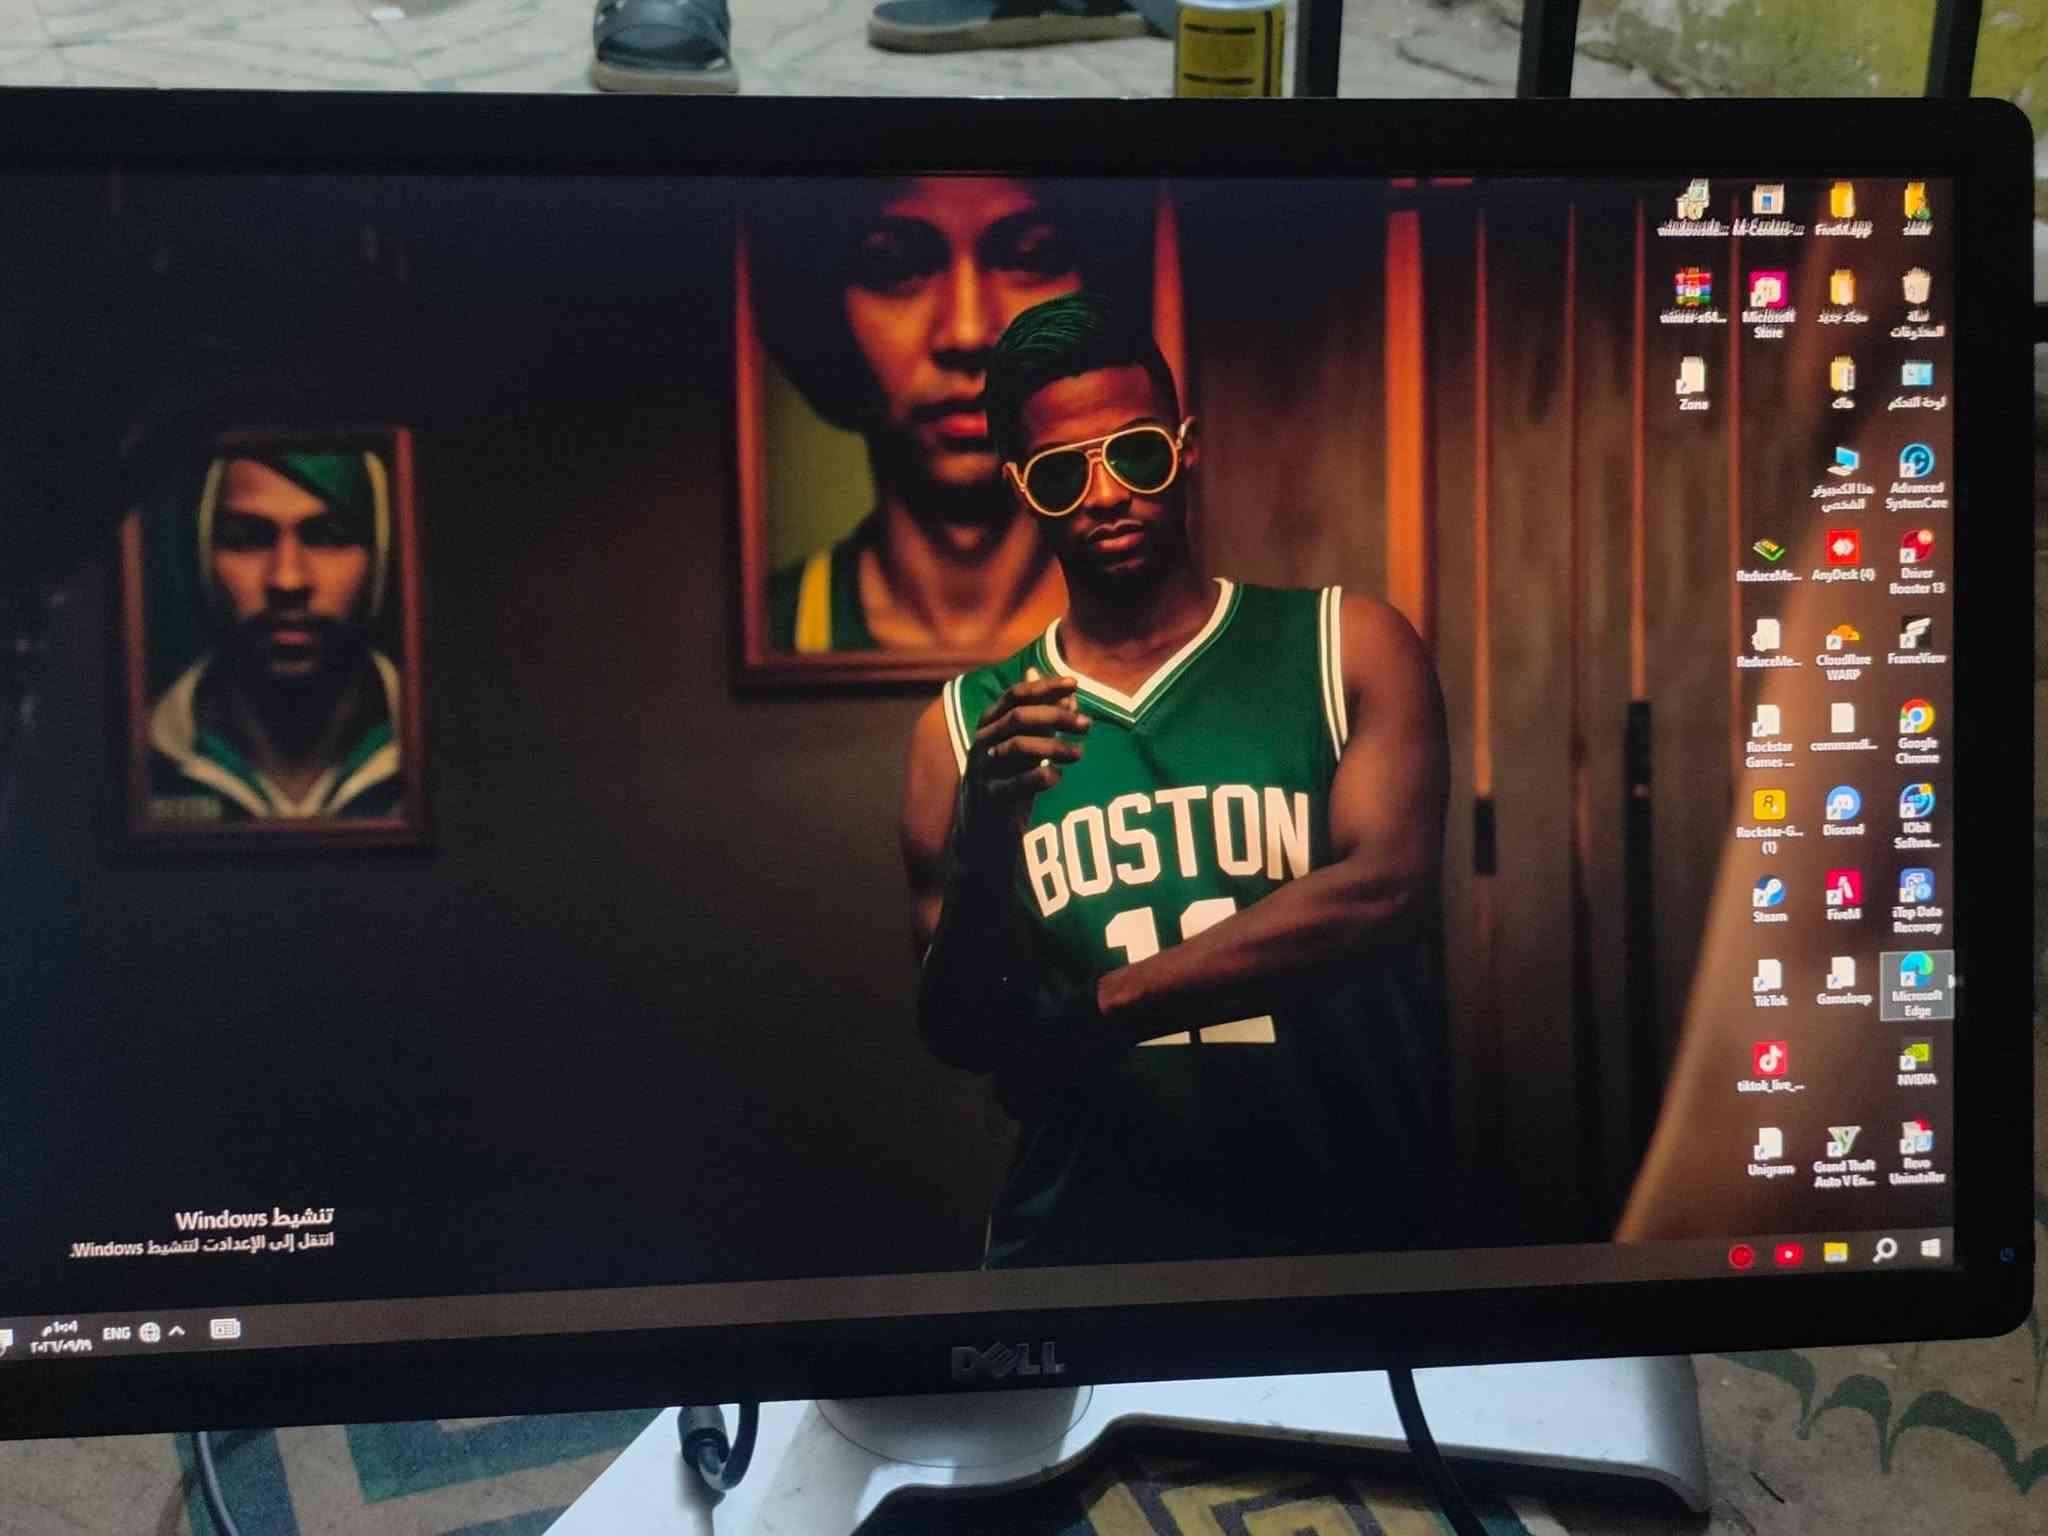The width and height of the screenshot is (2048, 1536).
Task: Open This PC (هذا الكمبيوتر الشخصي)
Action: click(1842, 478)
